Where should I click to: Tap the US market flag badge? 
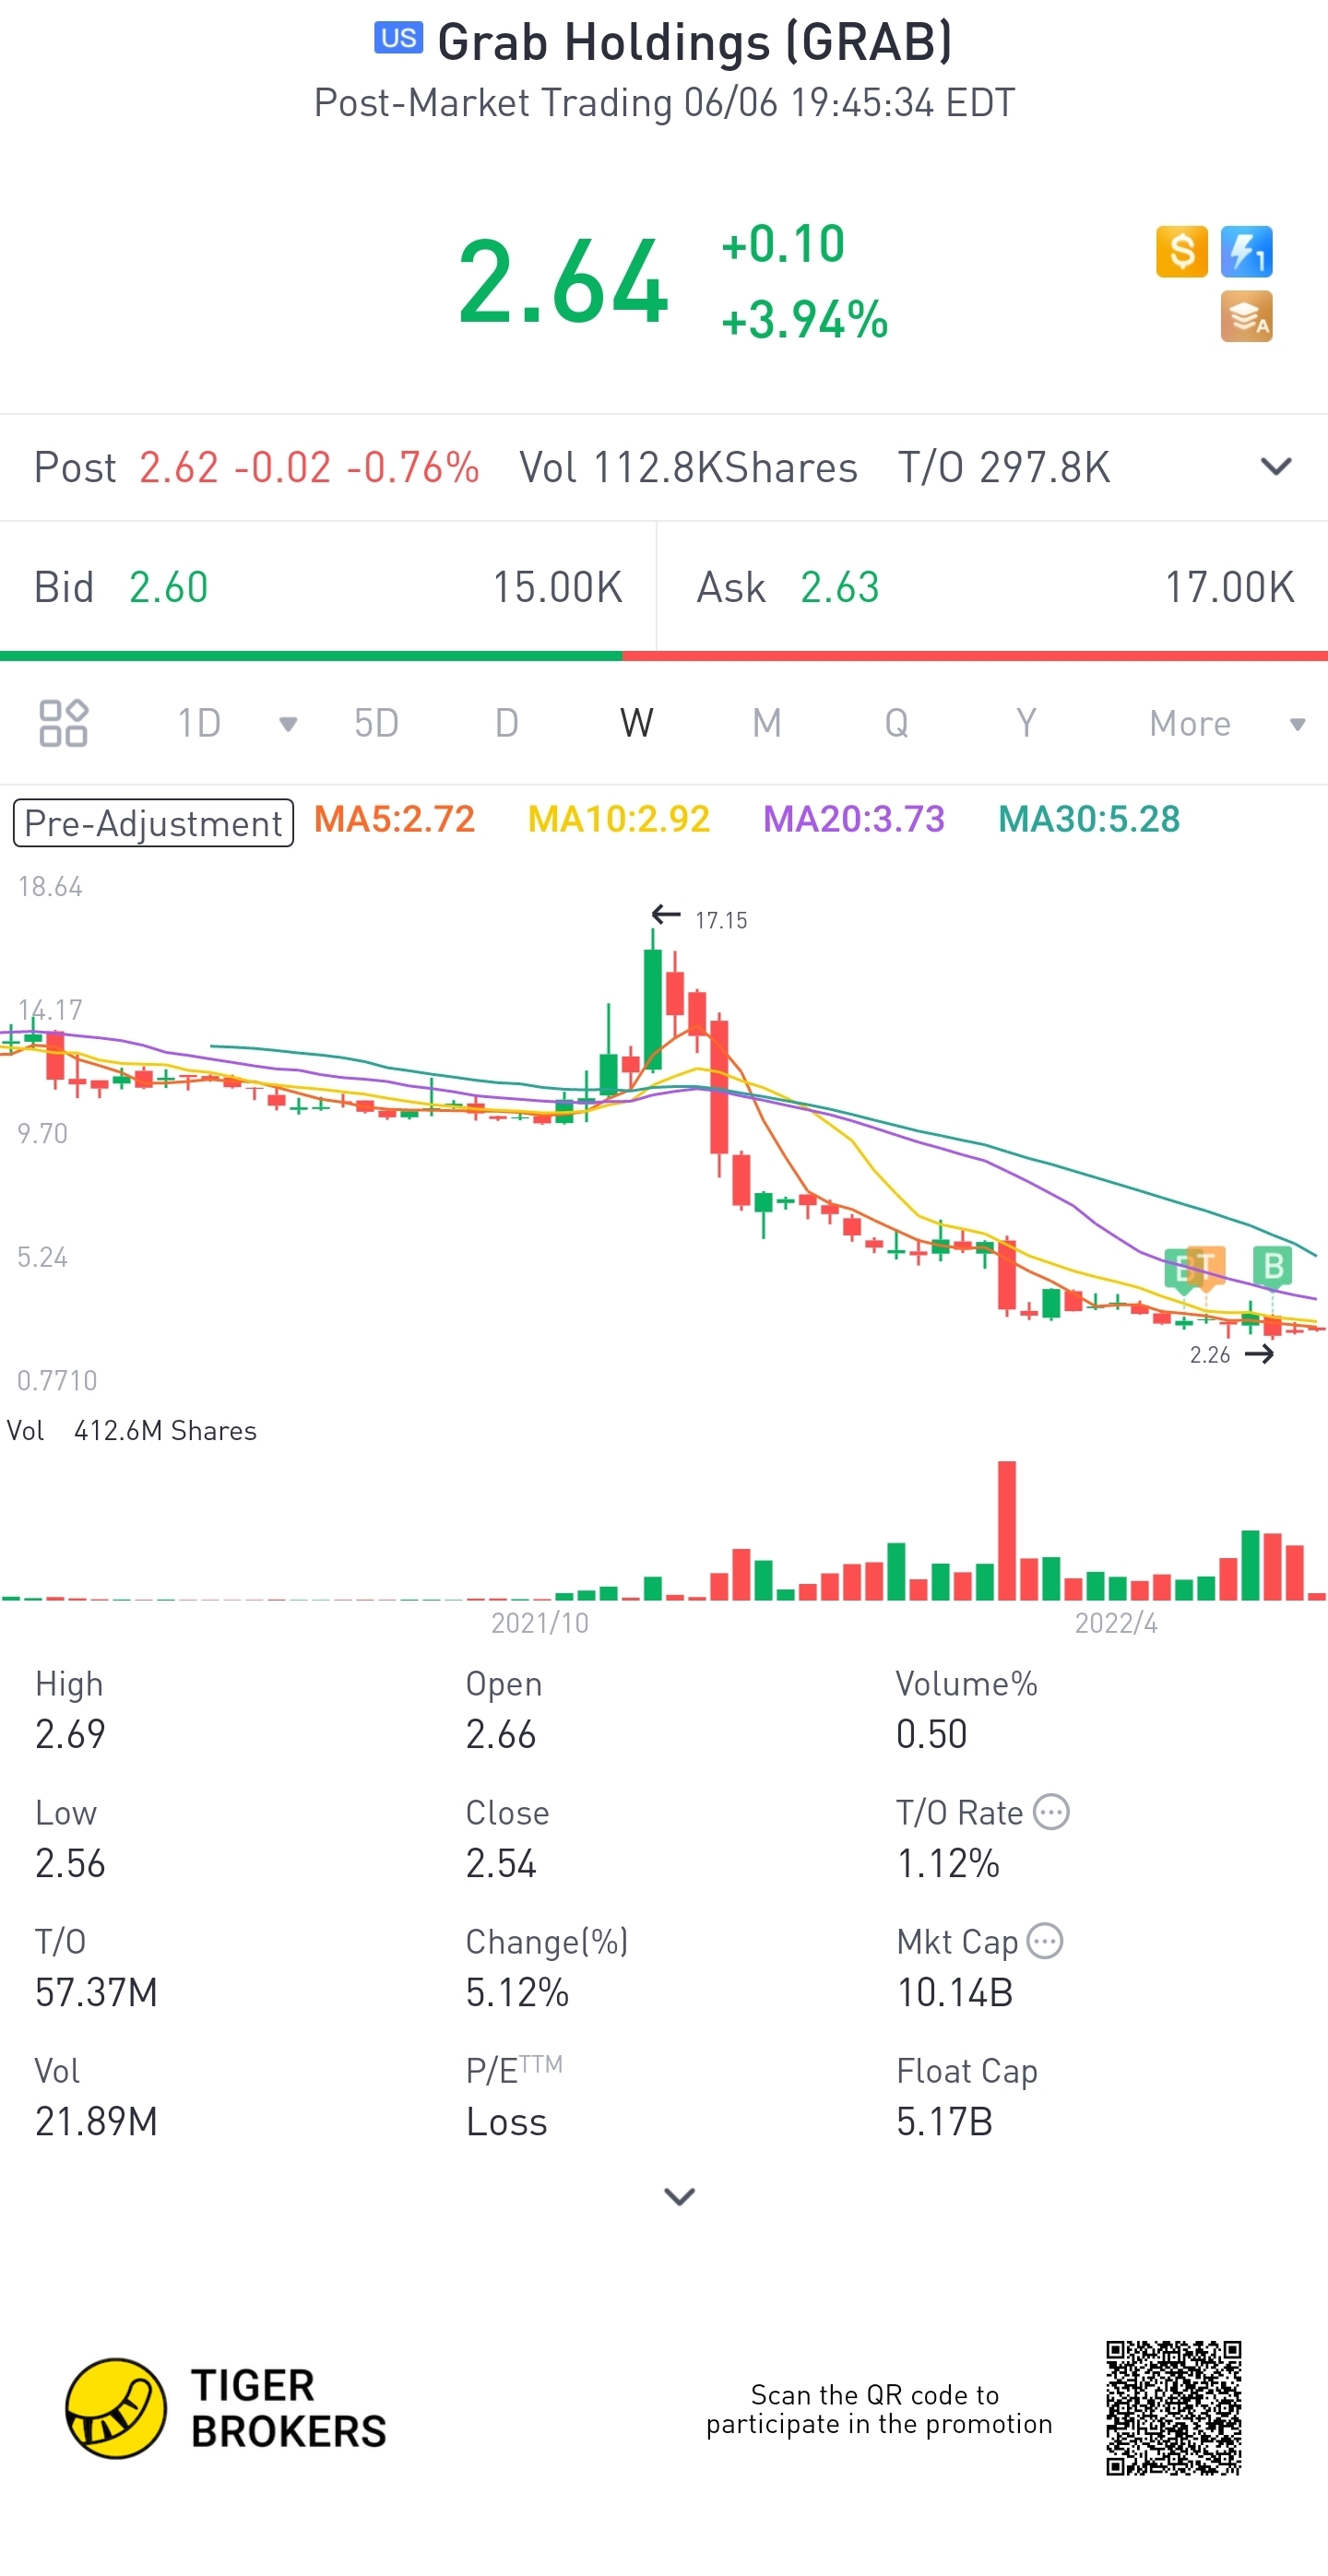click(x=398, y=38)
